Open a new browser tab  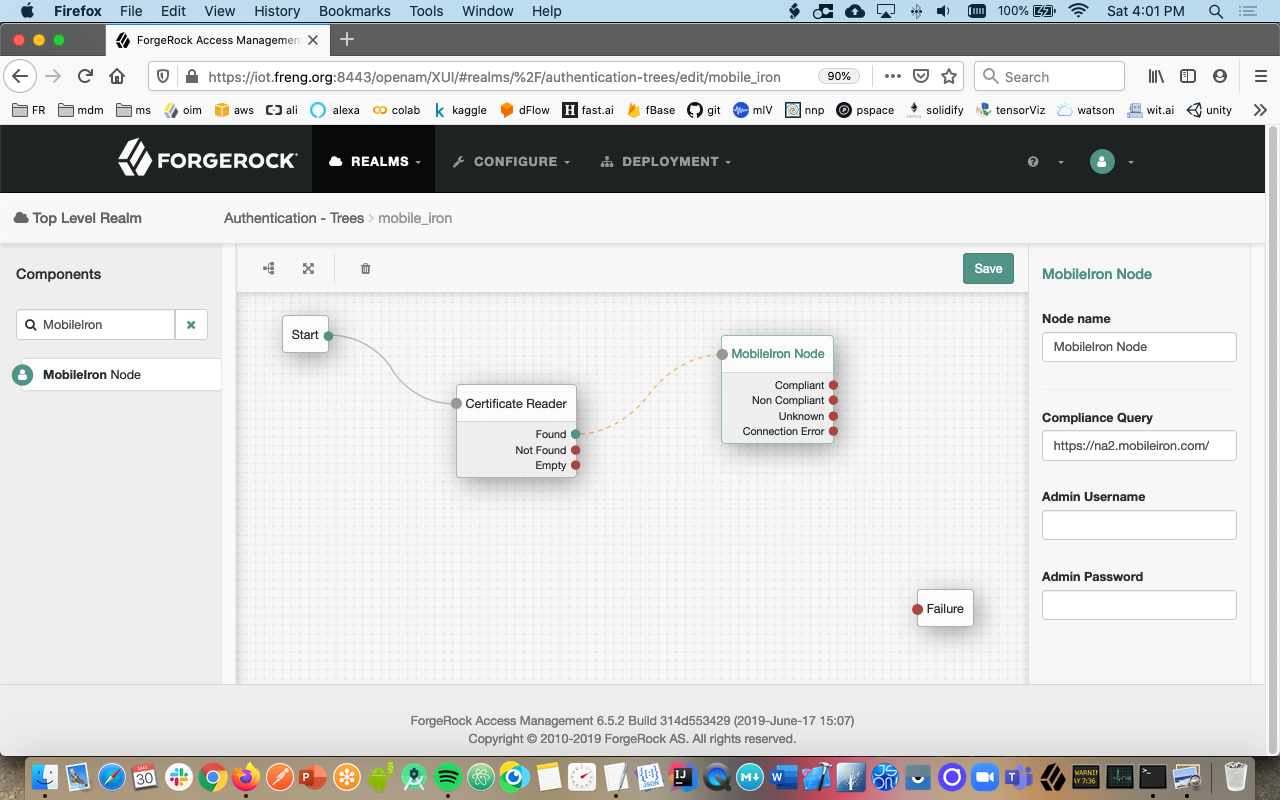click(x=347, y=39)
